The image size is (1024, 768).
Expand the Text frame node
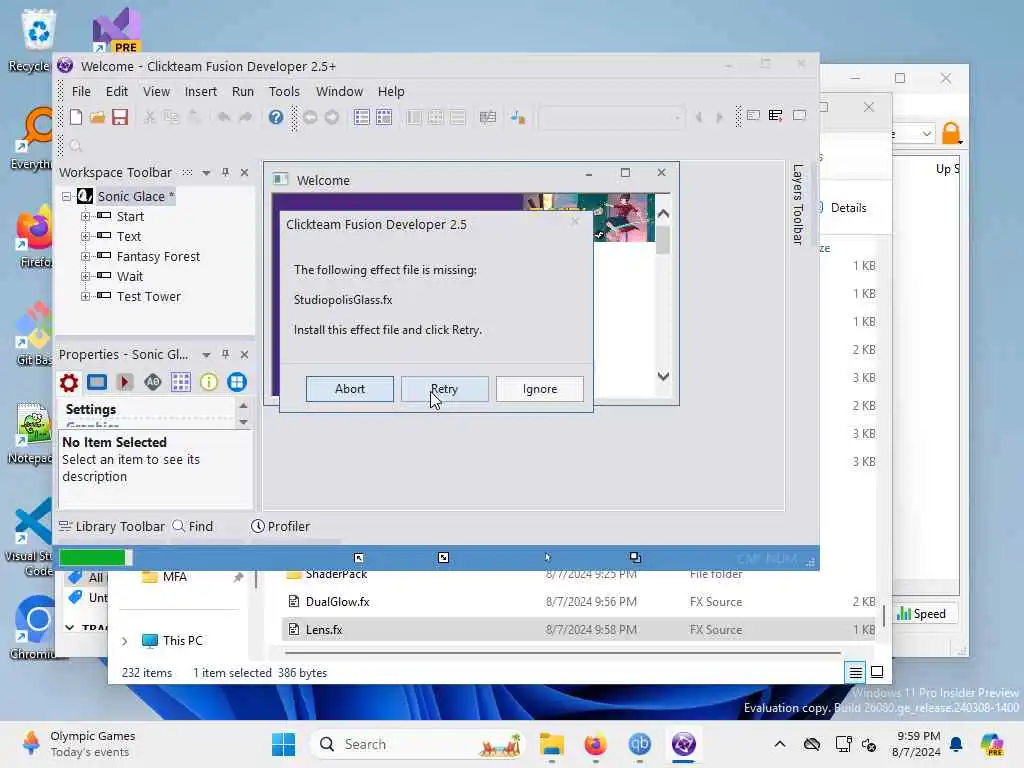click(85, 236)
